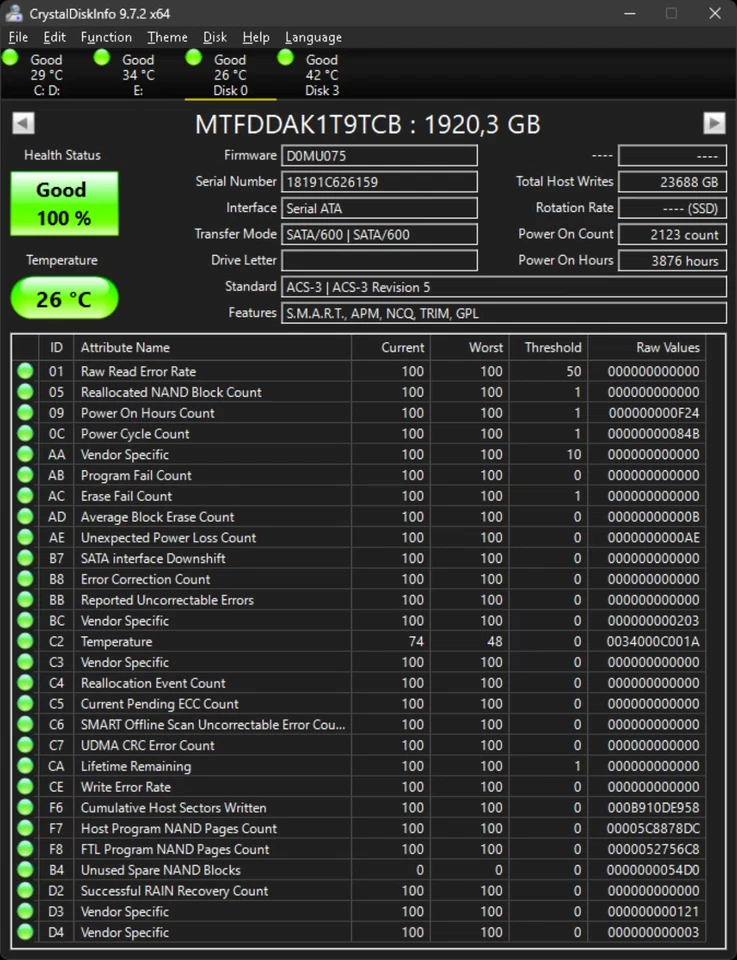This screenshot has height=960, width=737.
Task: Click the Serial Number field
Action: tap(379, 182)
